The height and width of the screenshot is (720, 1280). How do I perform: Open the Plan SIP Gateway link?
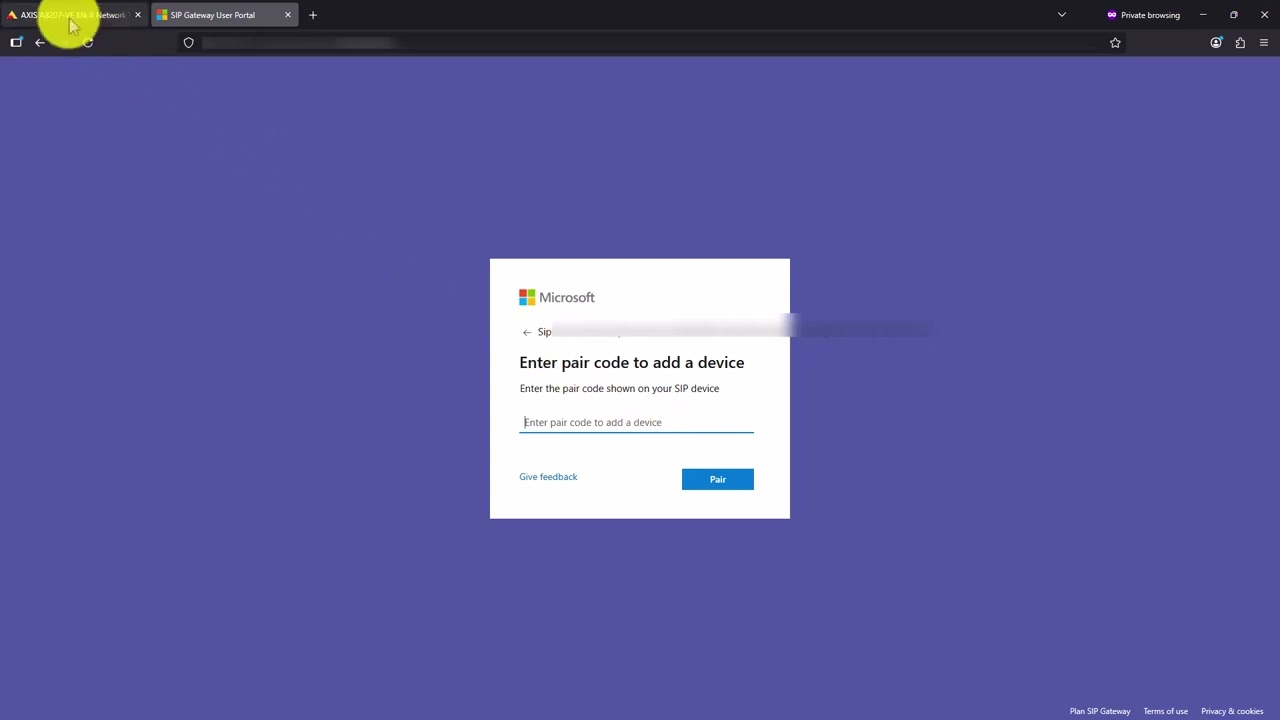(1100, 711)
